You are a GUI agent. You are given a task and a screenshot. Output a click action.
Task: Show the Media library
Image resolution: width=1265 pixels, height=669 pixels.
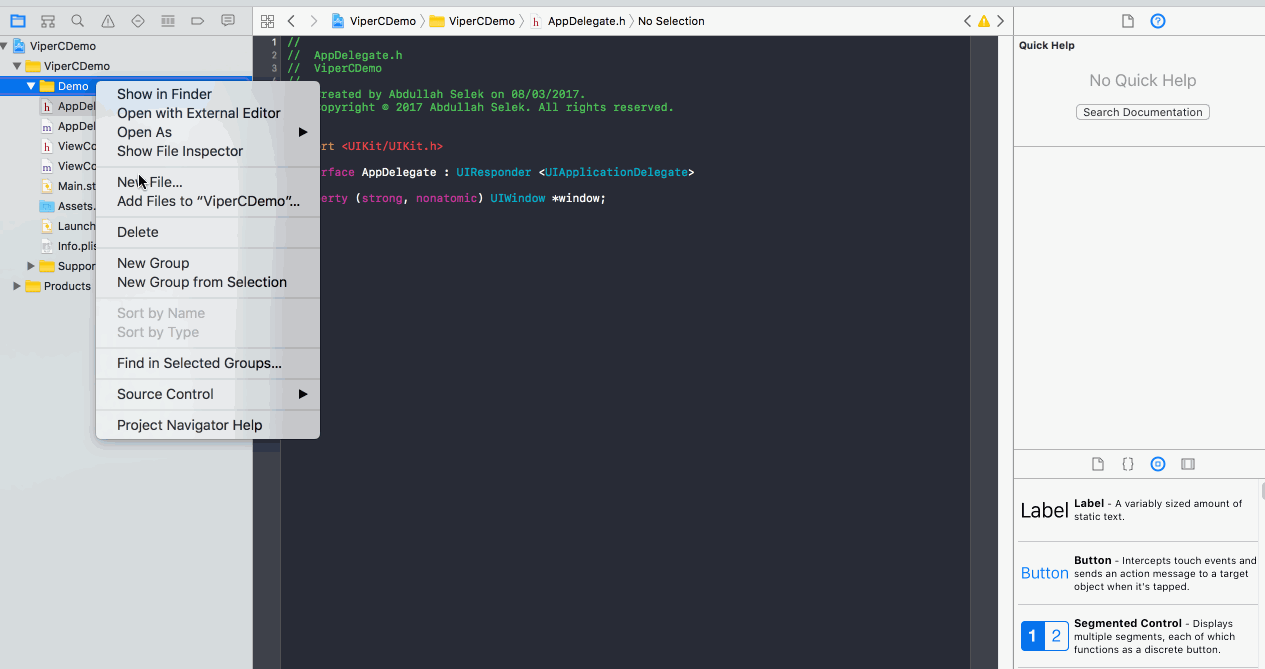(x=1188, y=464)
